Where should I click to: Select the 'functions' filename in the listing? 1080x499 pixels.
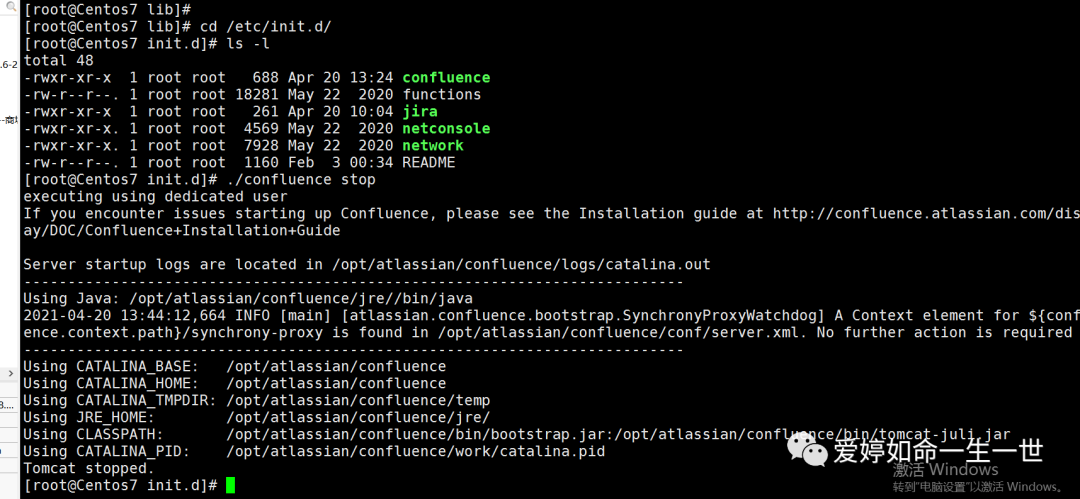coord(442,94)
